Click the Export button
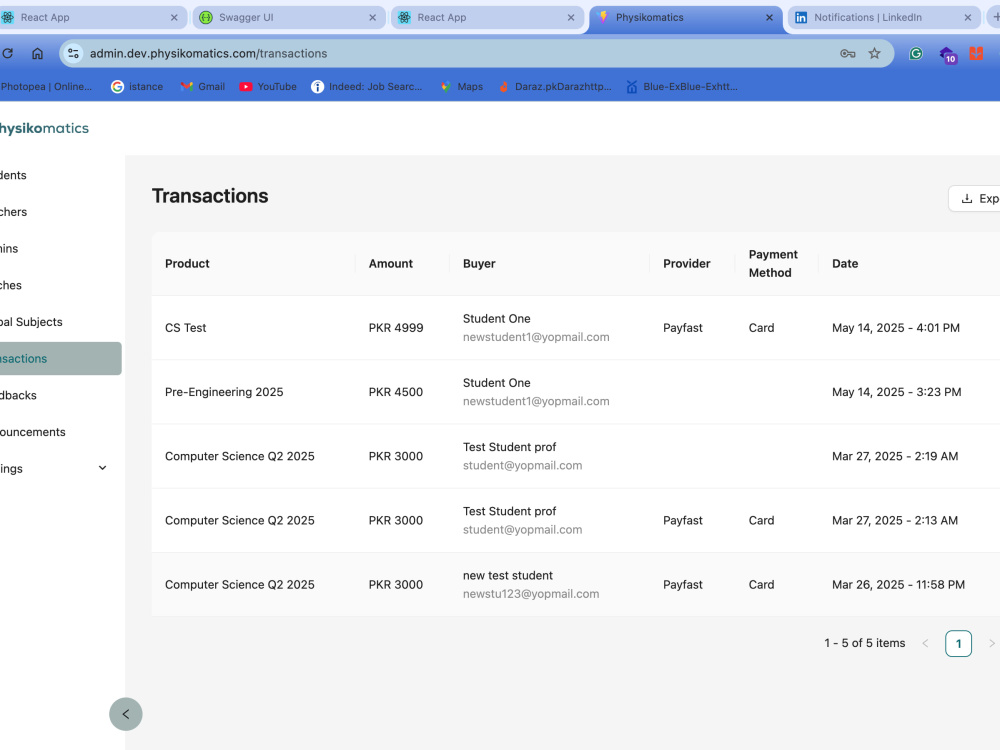1000x750 pixels. (x=976, y=198)
